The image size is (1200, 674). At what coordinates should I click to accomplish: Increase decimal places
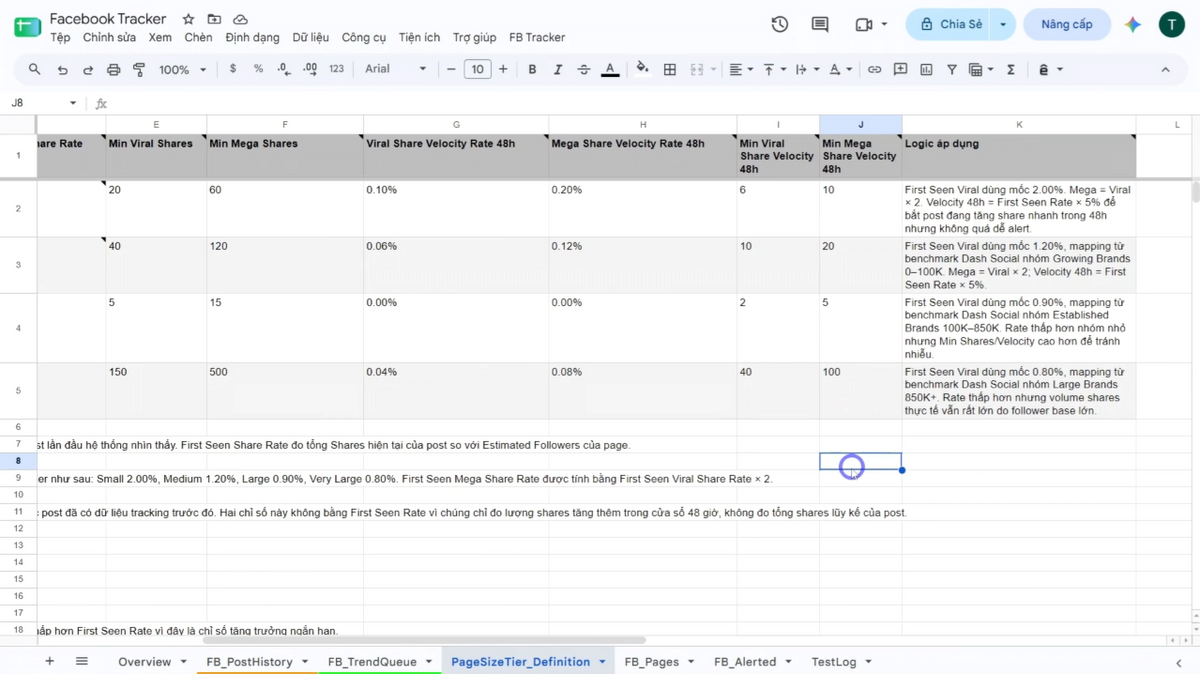pos(310,69)
